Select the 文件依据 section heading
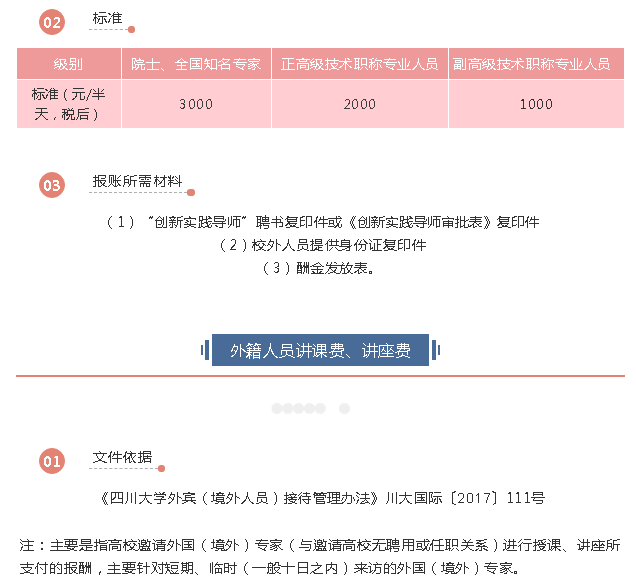Screen dimensions: 636x586 tap(122, 457)
